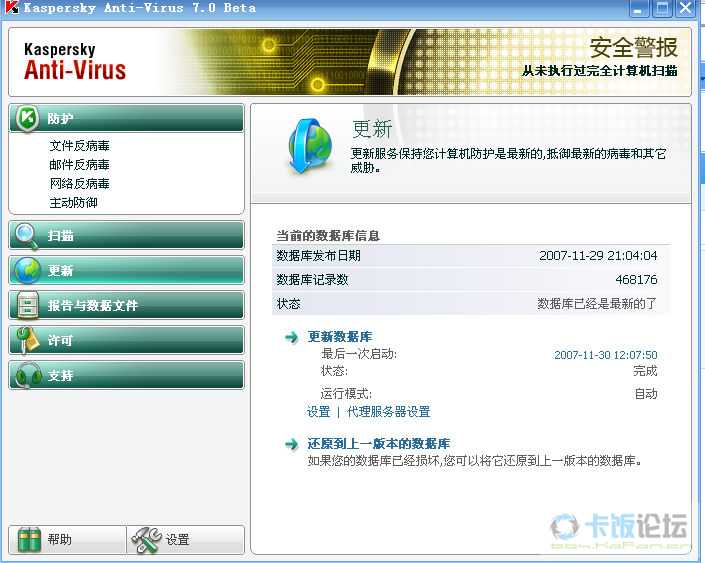
Task: Click the wrench and hammer settings icon
Action: pyautogui.click(x=147, y=540)
